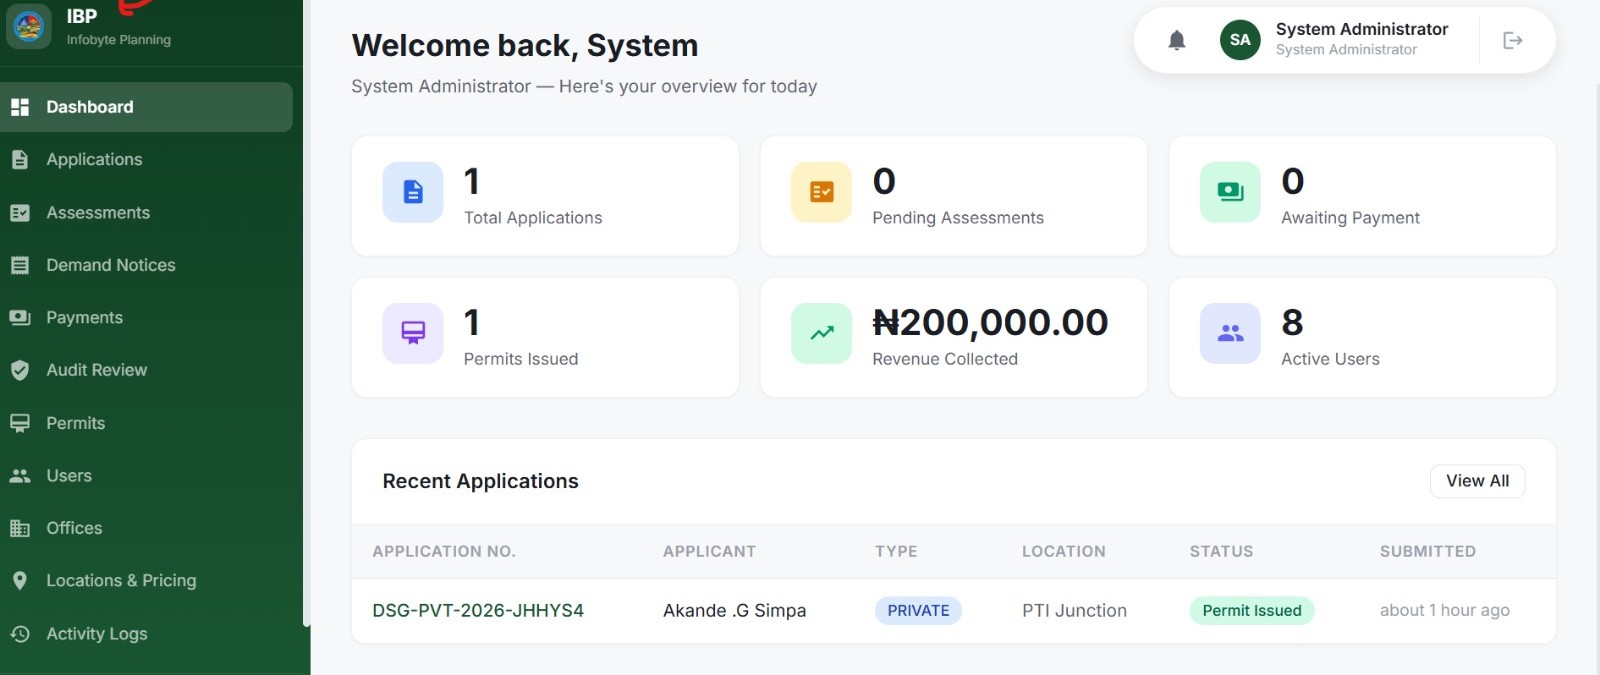This screenshot has height=675, width=1600.
Task: Click the Locations & Pricing pin icon
Action: 20,581
